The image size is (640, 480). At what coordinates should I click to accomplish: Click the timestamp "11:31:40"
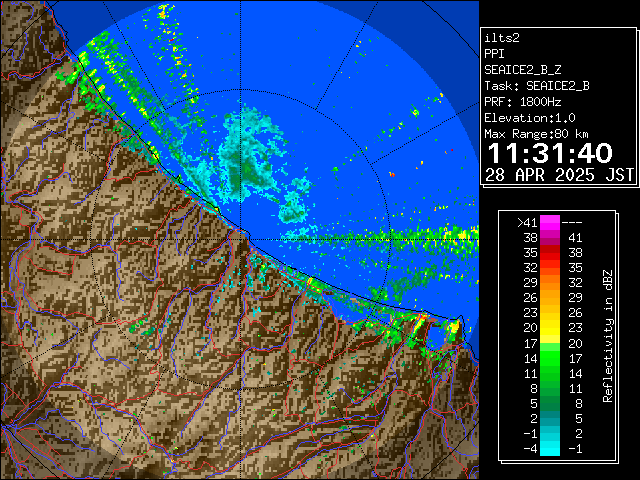pos(550,153)
